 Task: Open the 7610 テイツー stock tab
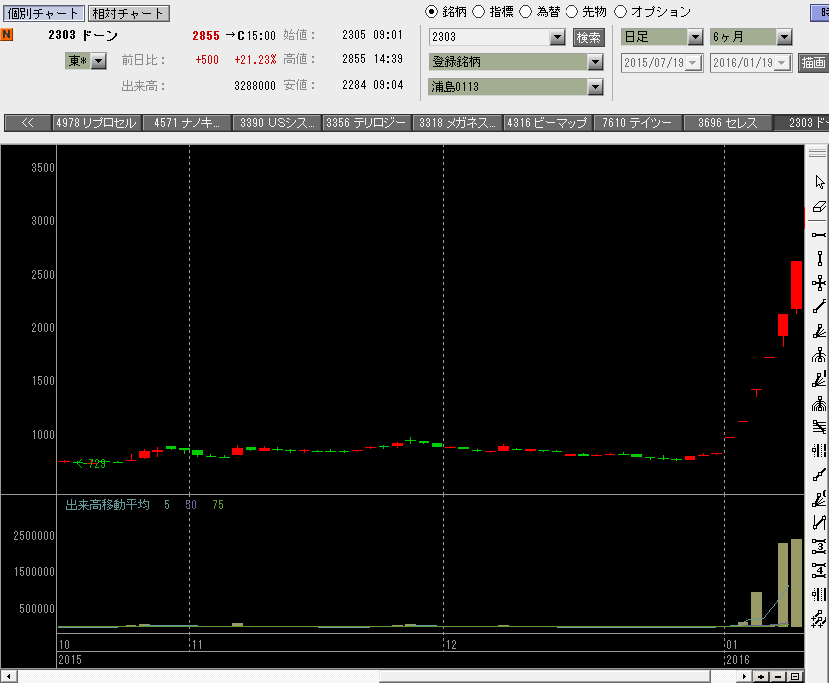click(x=637, y=123)
